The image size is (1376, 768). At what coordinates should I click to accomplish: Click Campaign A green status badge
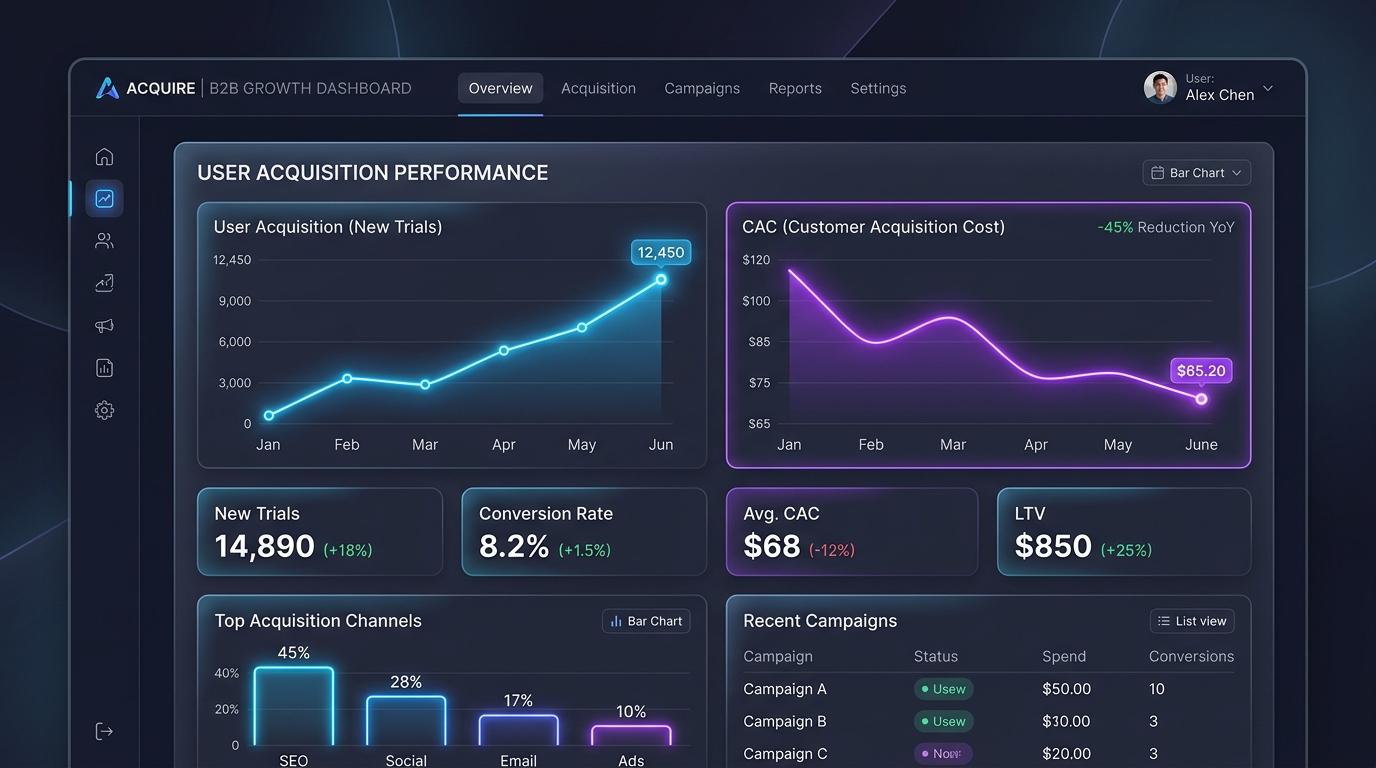click(x=943, y=689)
